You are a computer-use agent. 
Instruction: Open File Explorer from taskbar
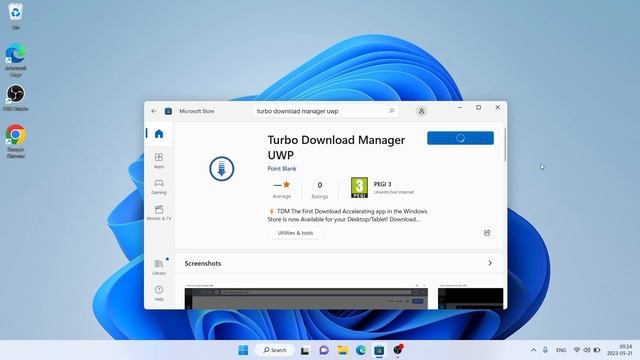tap(342, 350)
